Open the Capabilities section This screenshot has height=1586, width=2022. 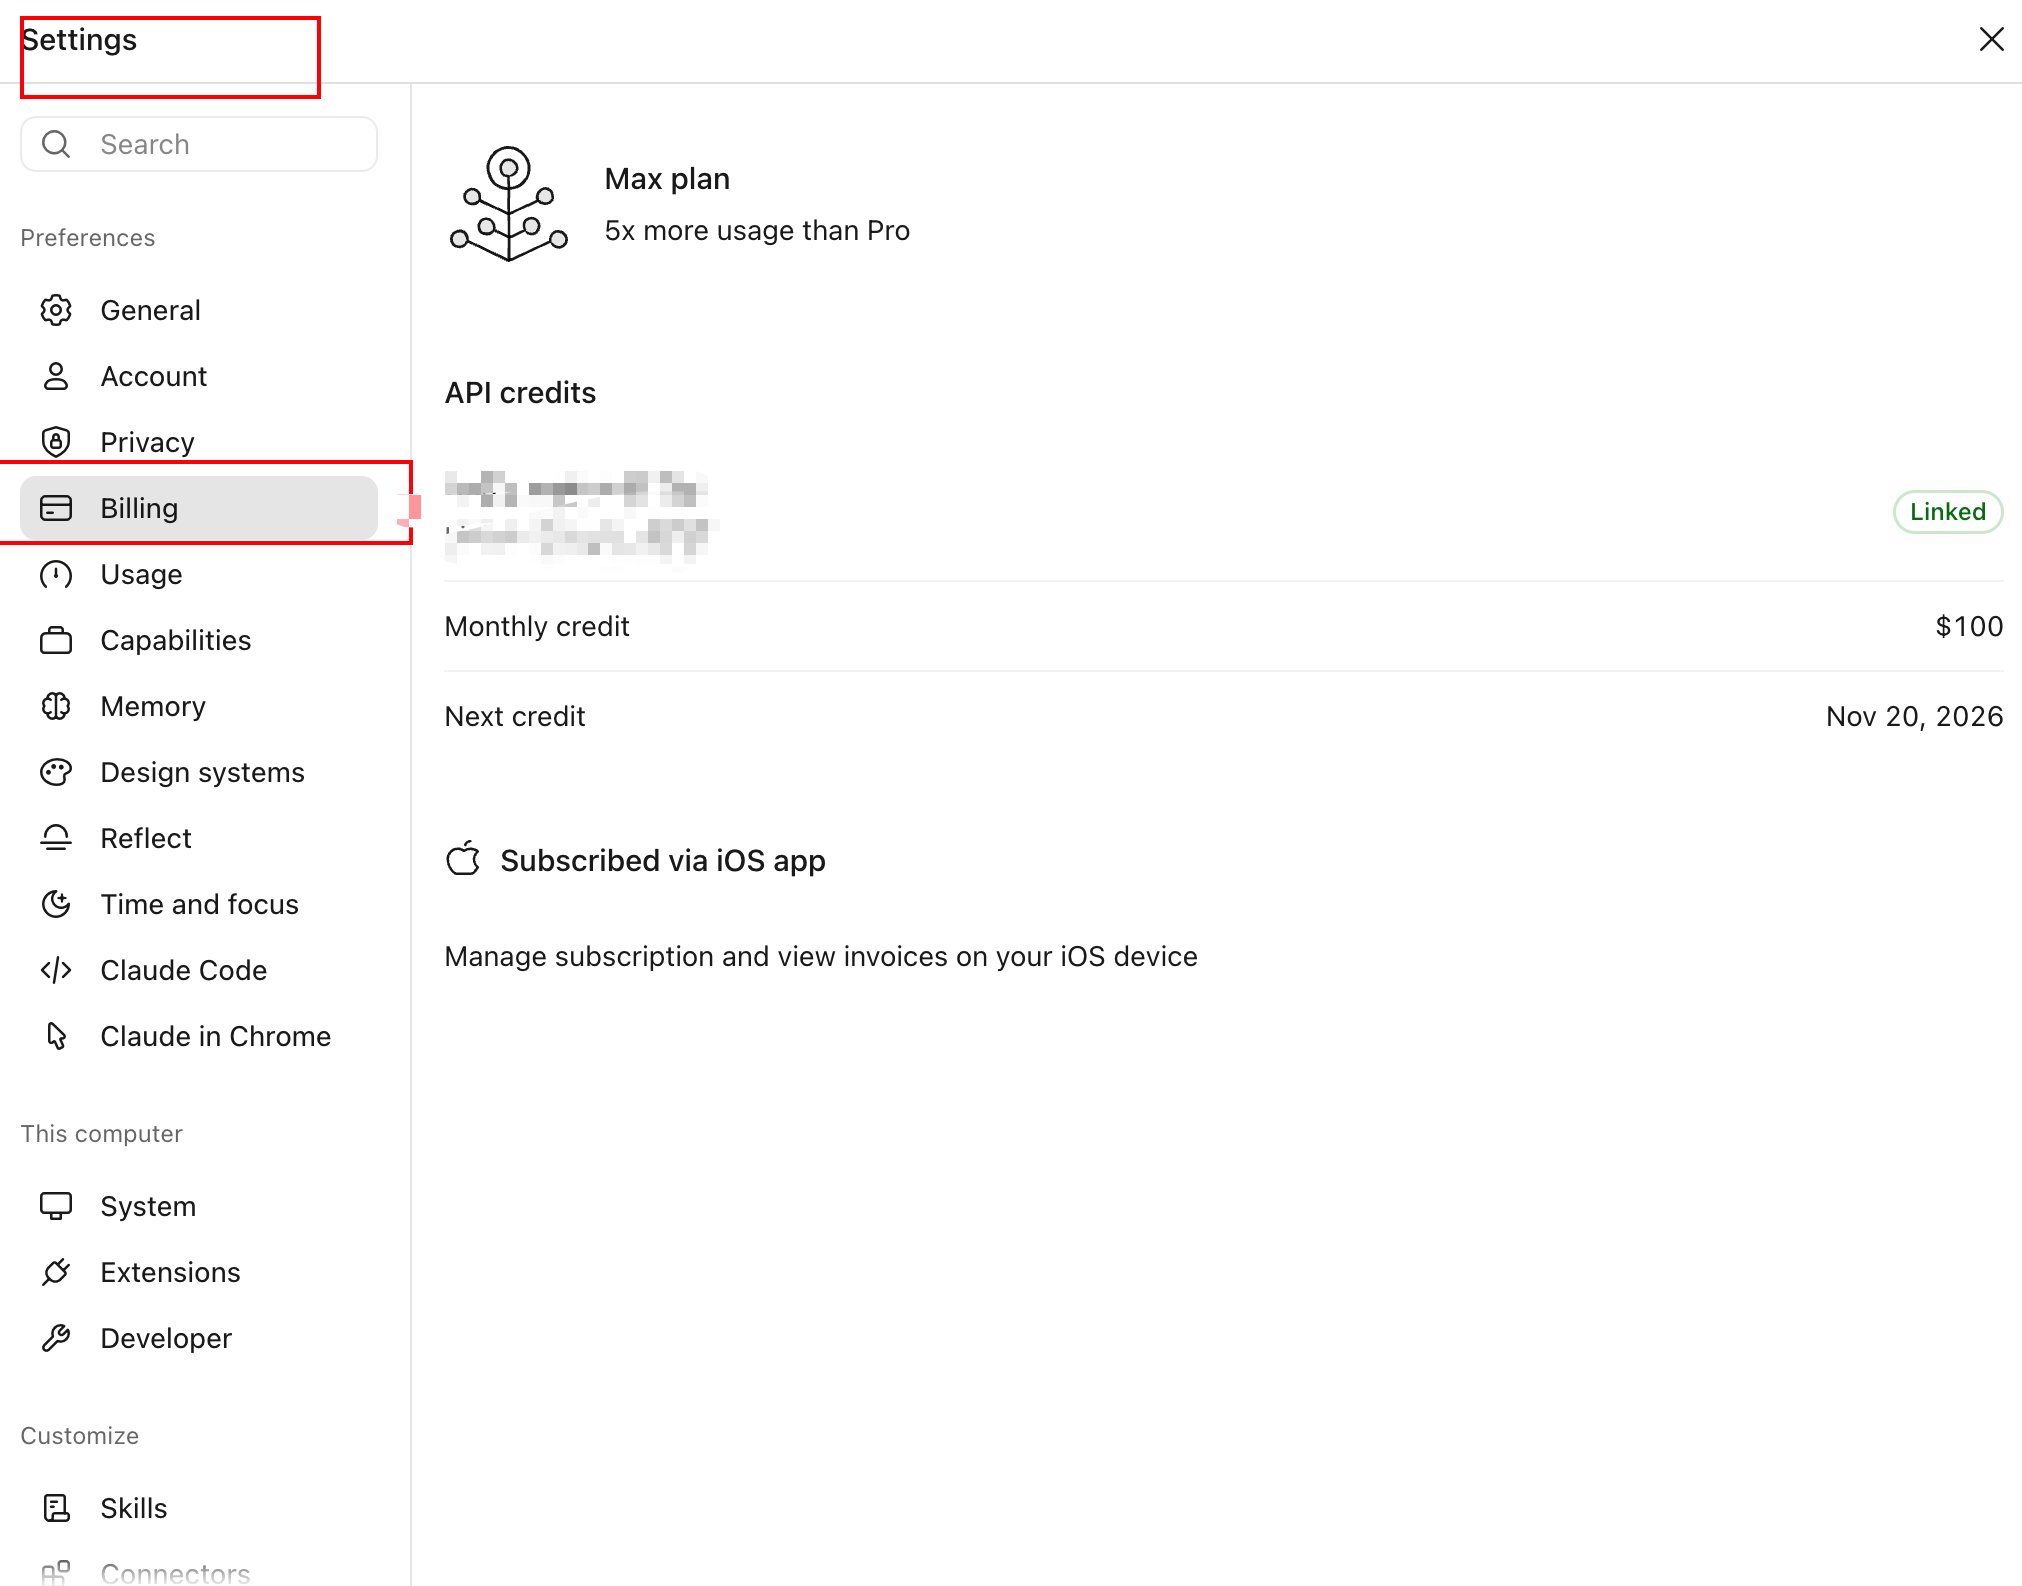pyautogui.click(x=199, y=640)
